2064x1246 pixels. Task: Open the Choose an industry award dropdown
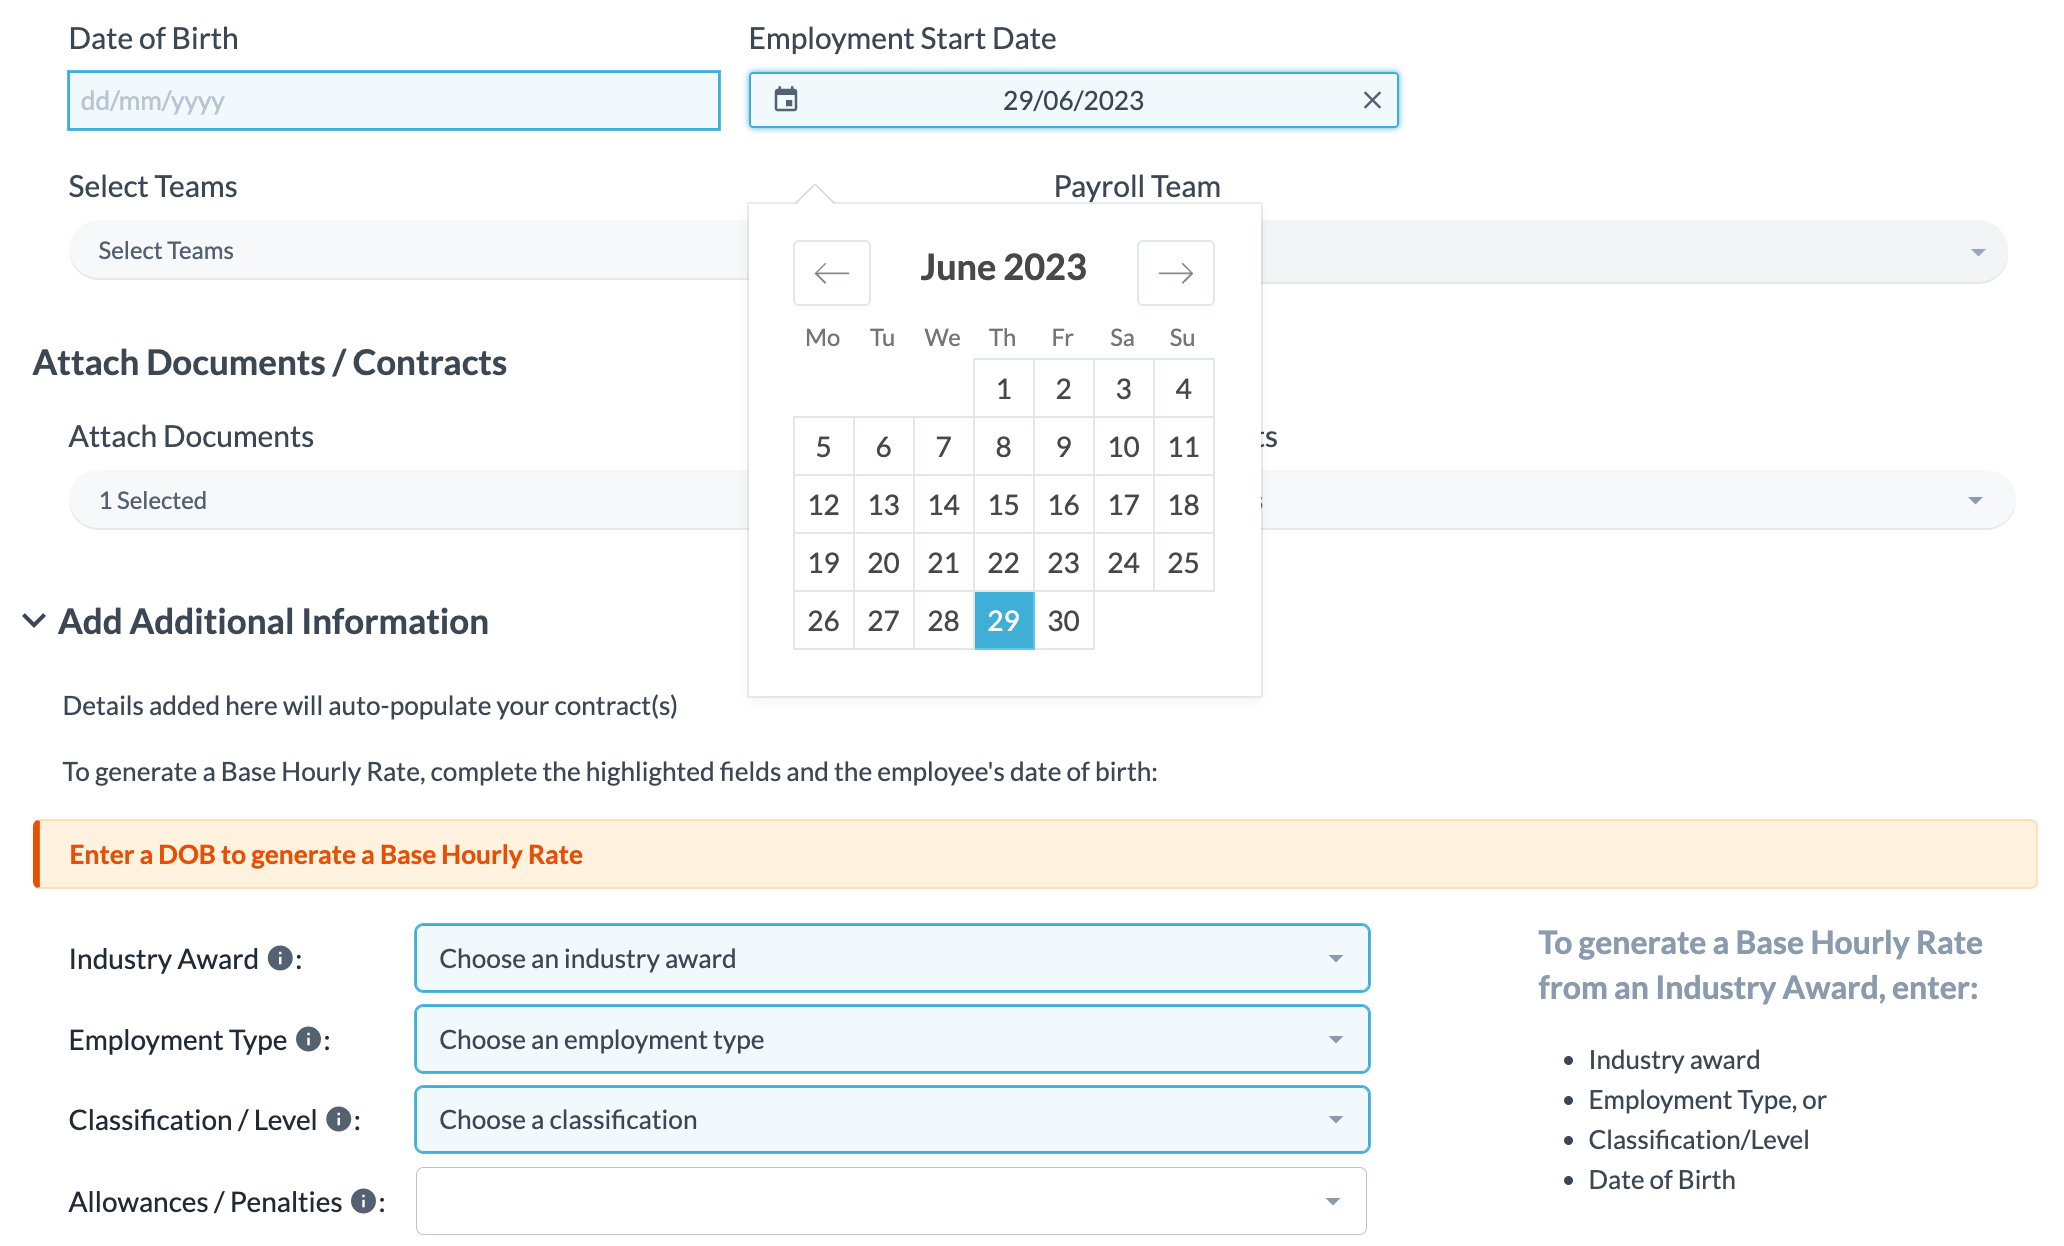891,958
